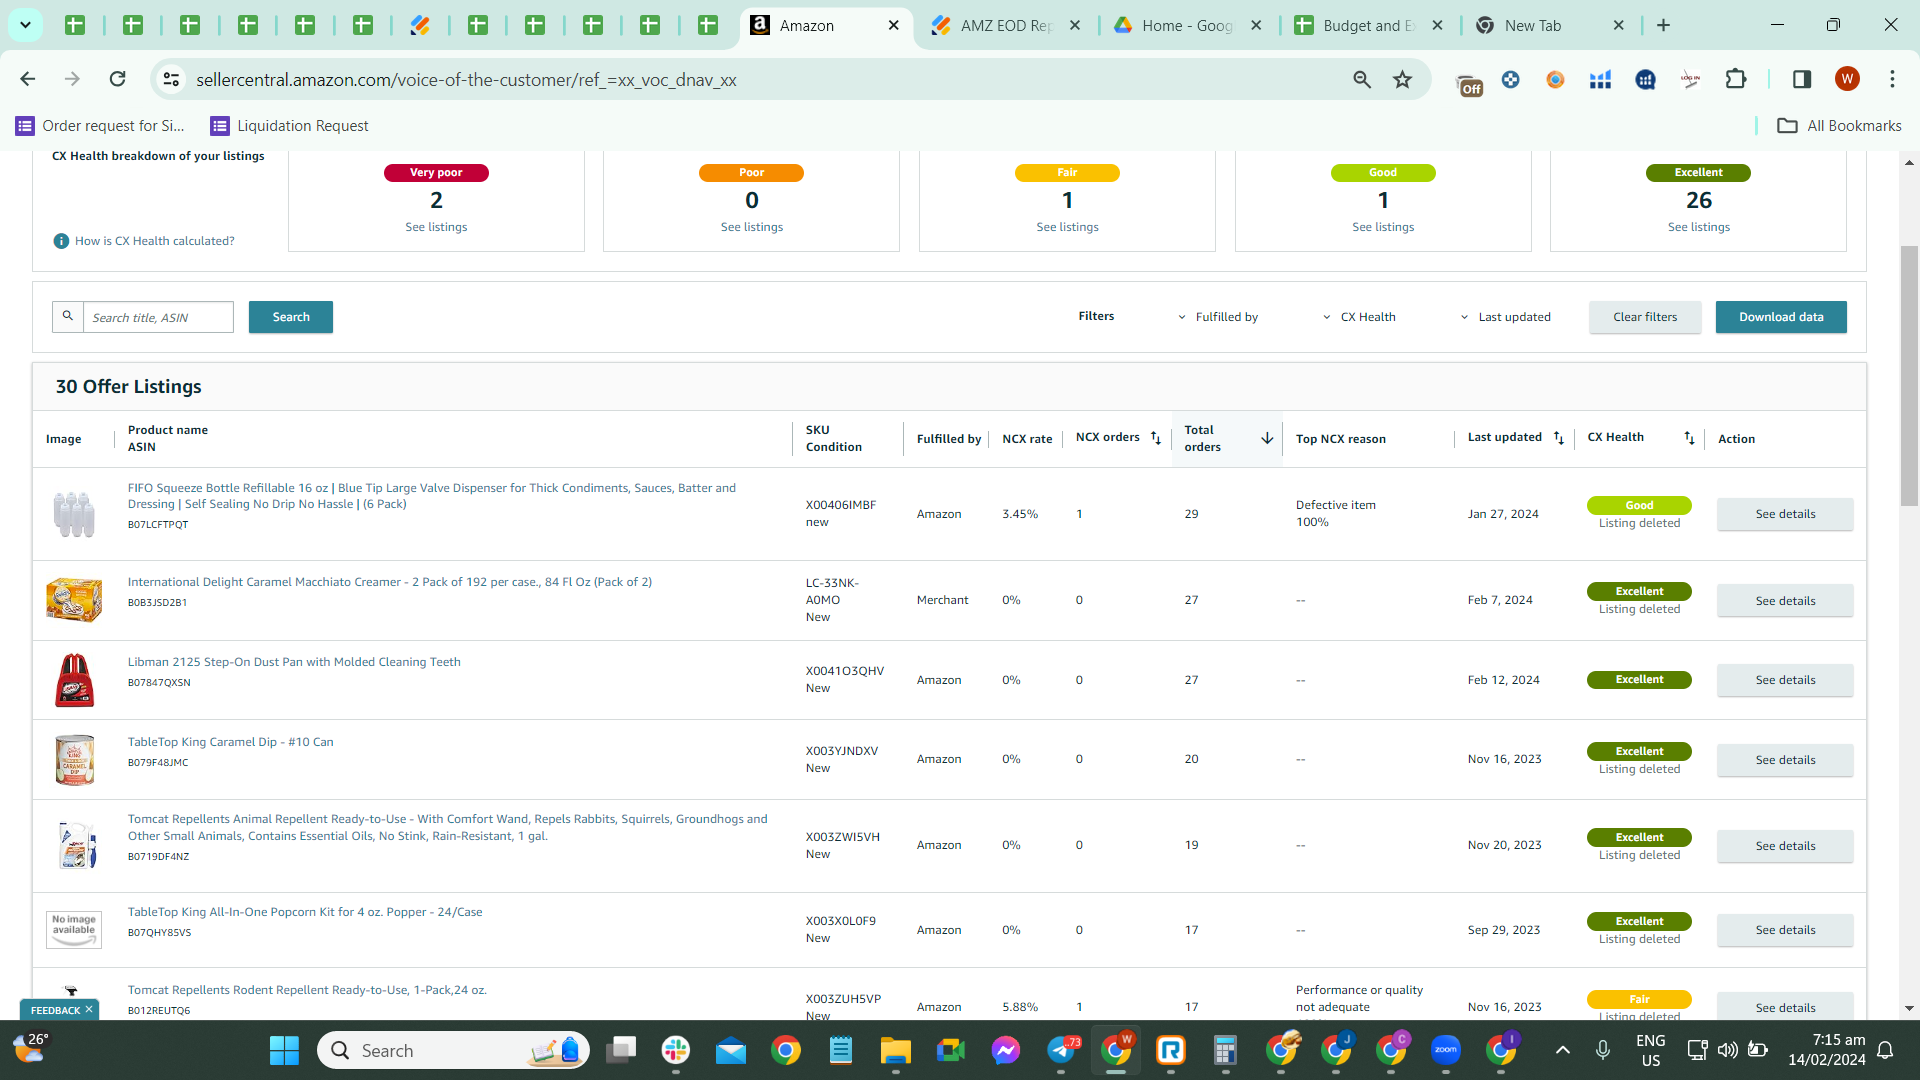Open Telegram from the taskbar
The width and height of the screenshot is (1920, 1080).
click(1063, 1050)
